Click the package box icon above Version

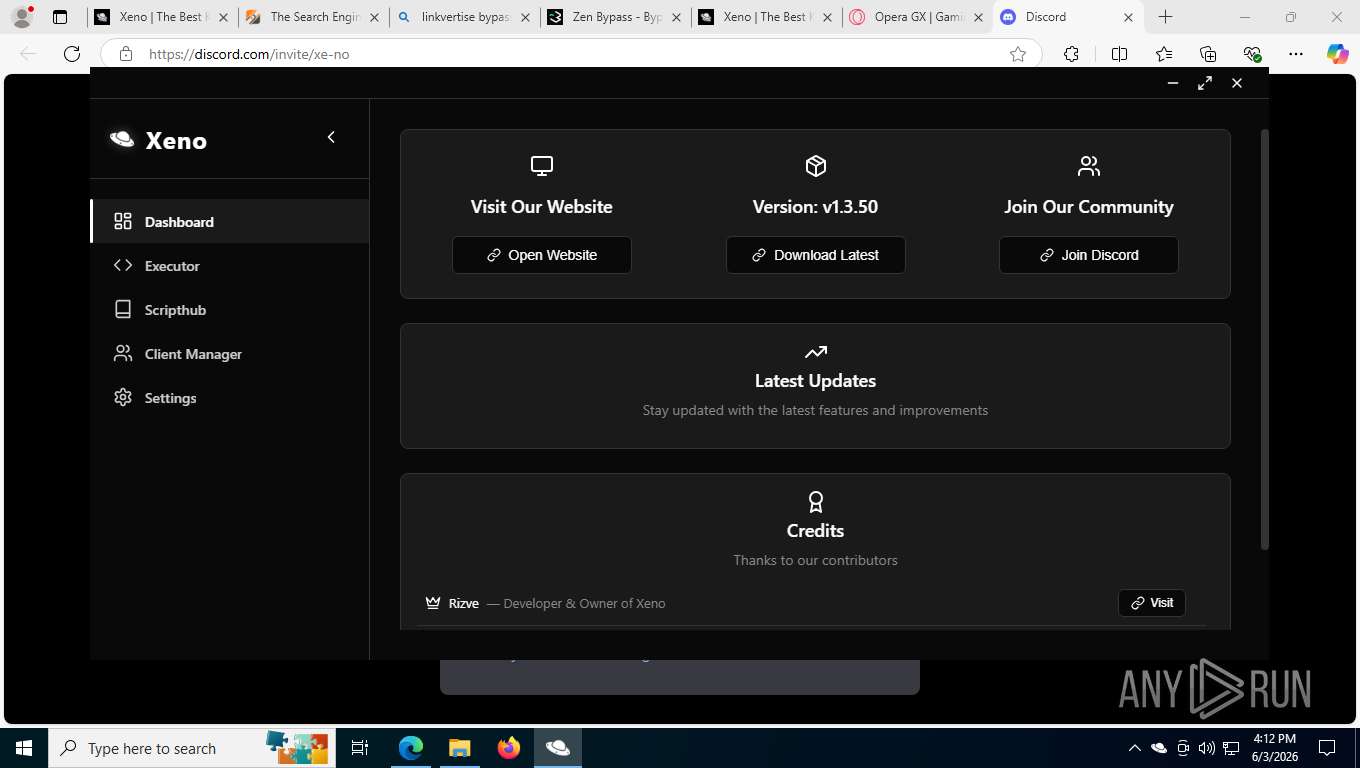(x=816, y=166)
